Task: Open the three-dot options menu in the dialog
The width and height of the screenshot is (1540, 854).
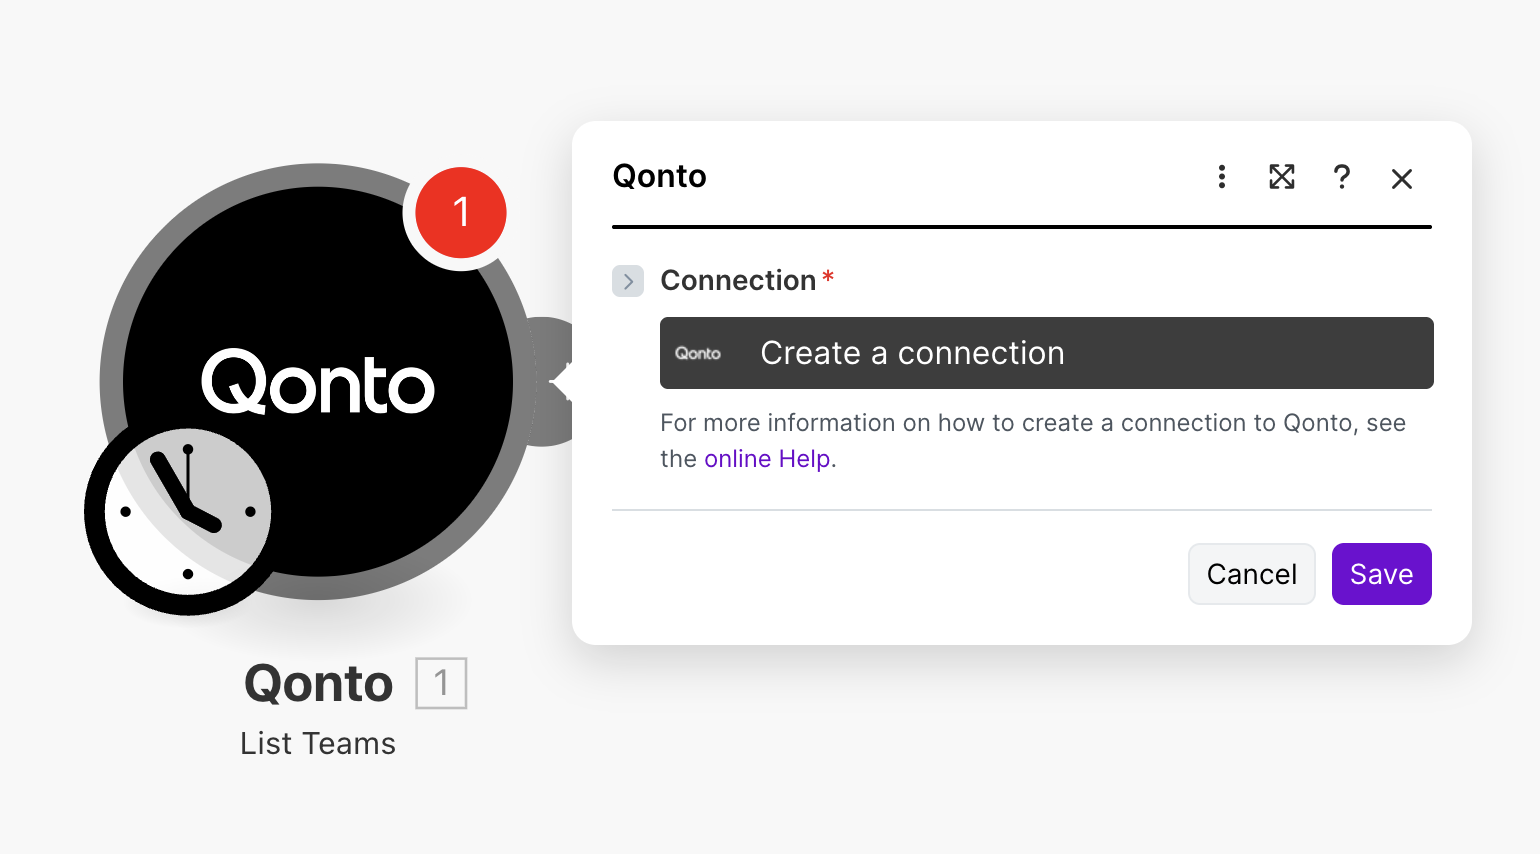Action: (x=1221, y=177)
